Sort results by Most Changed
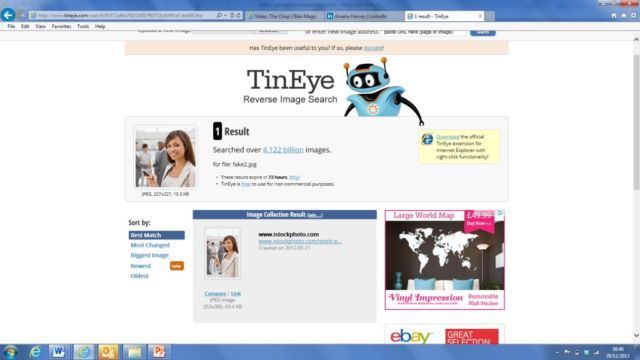Viewport: 640px width, 360px height. (150, 245)
